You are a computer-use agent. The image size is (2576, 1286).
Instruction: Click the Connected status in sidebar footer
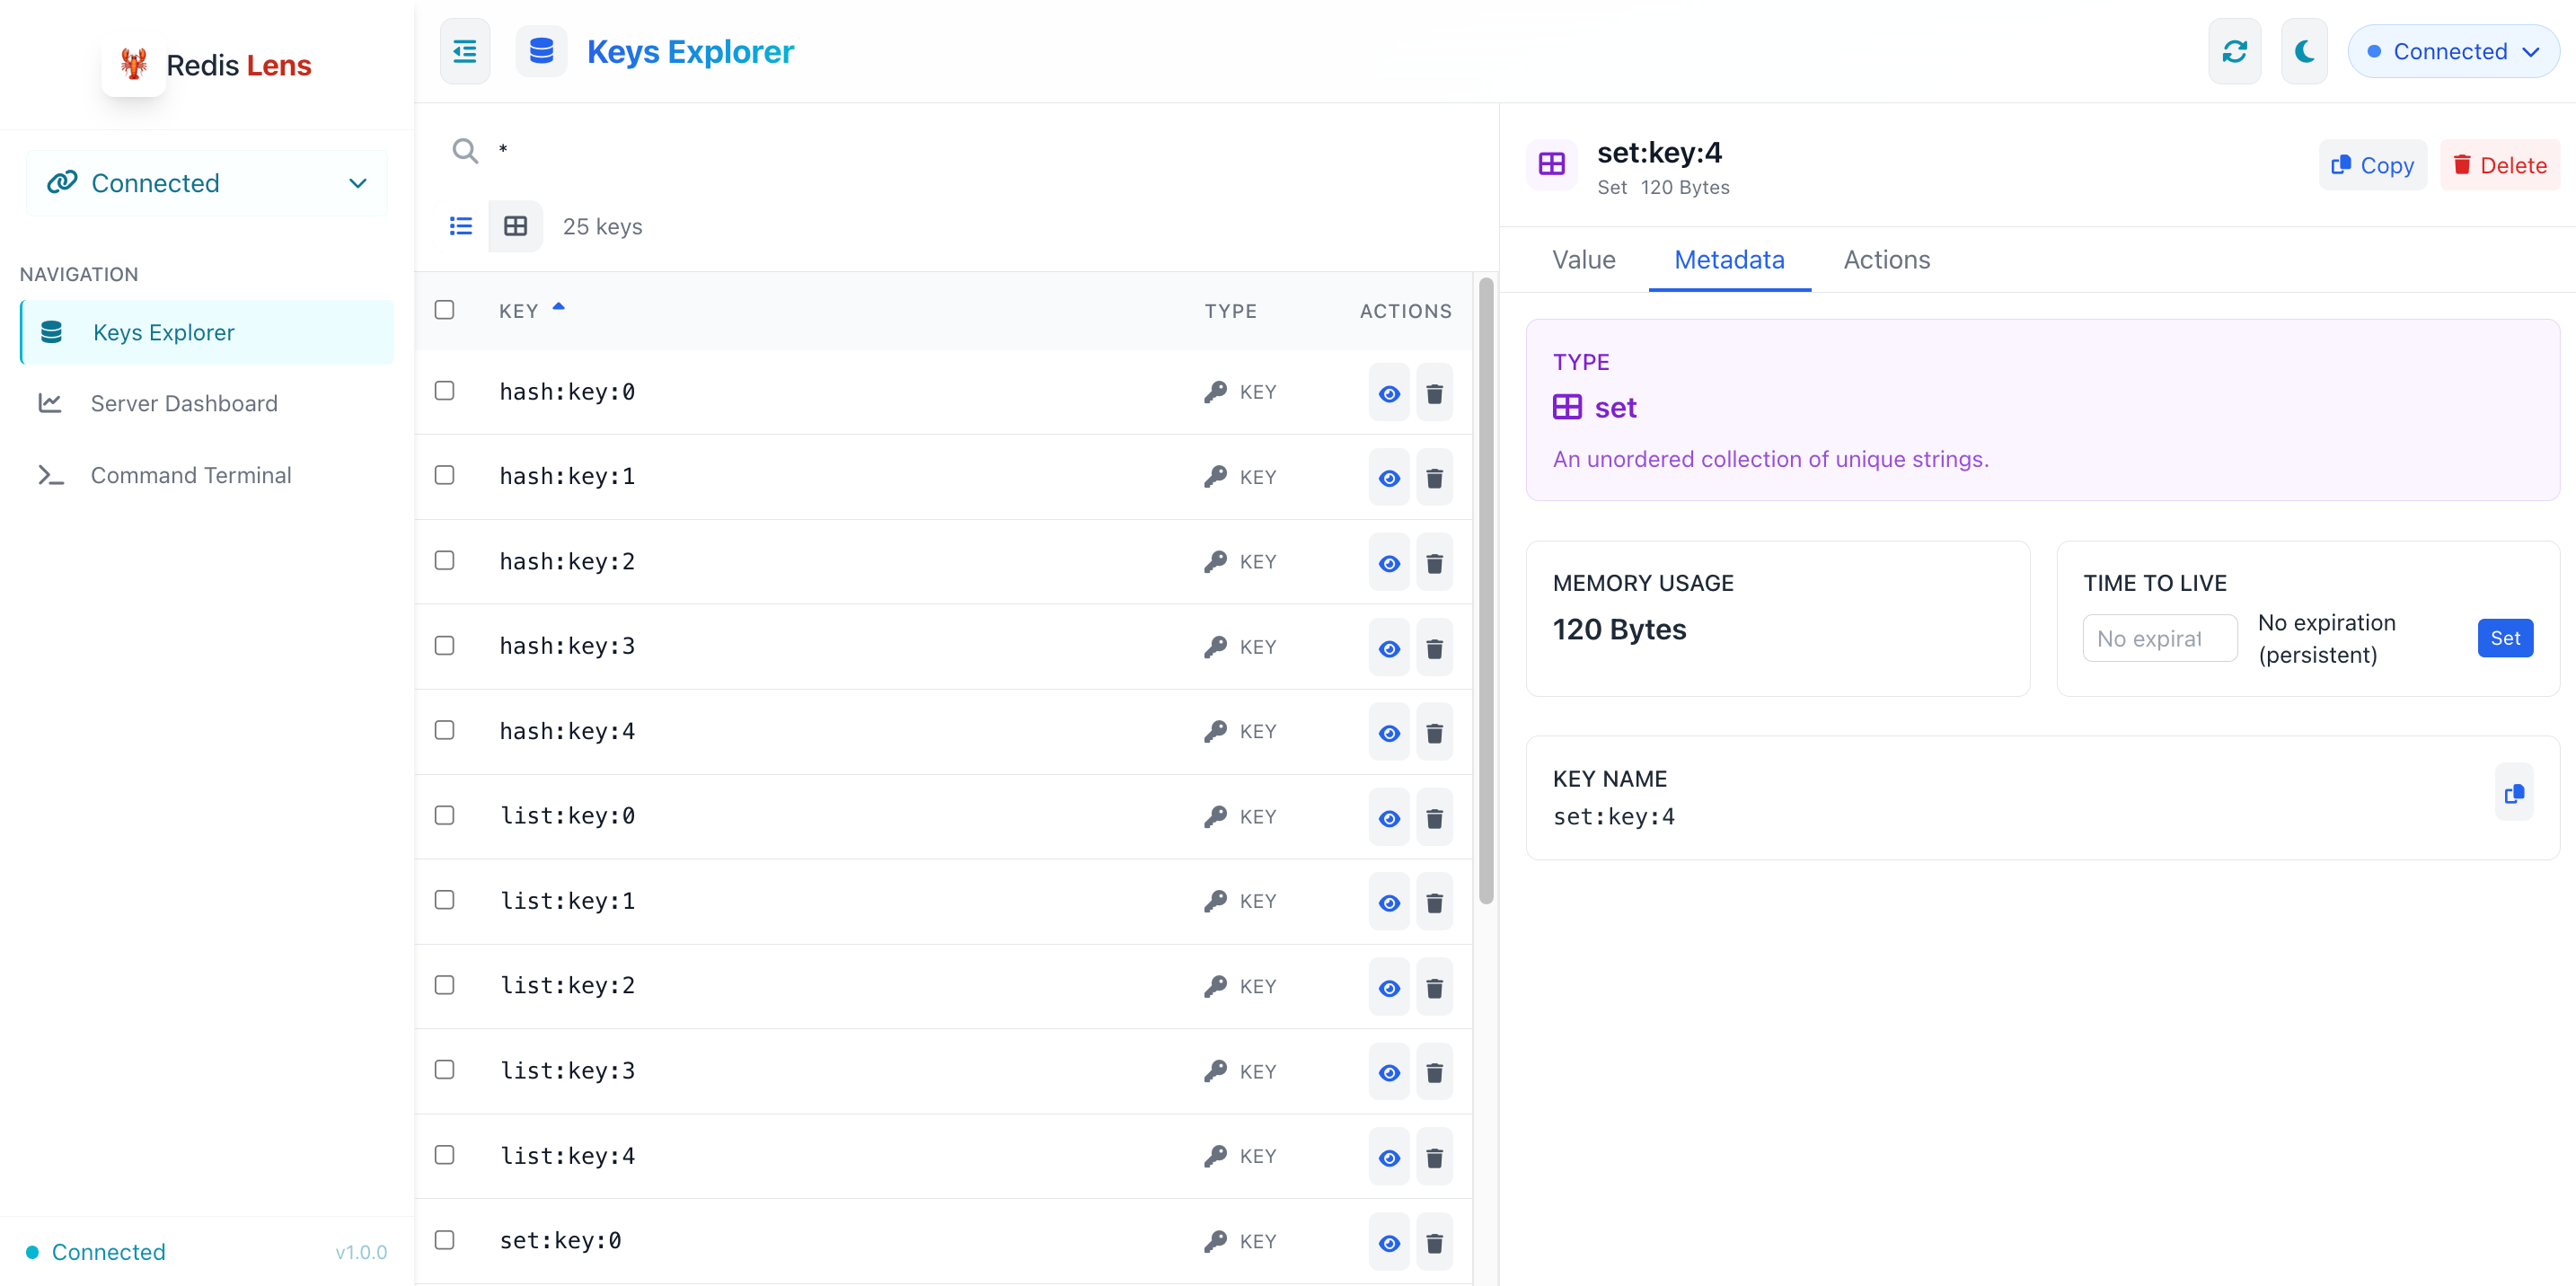click(x=96, y=1252)
